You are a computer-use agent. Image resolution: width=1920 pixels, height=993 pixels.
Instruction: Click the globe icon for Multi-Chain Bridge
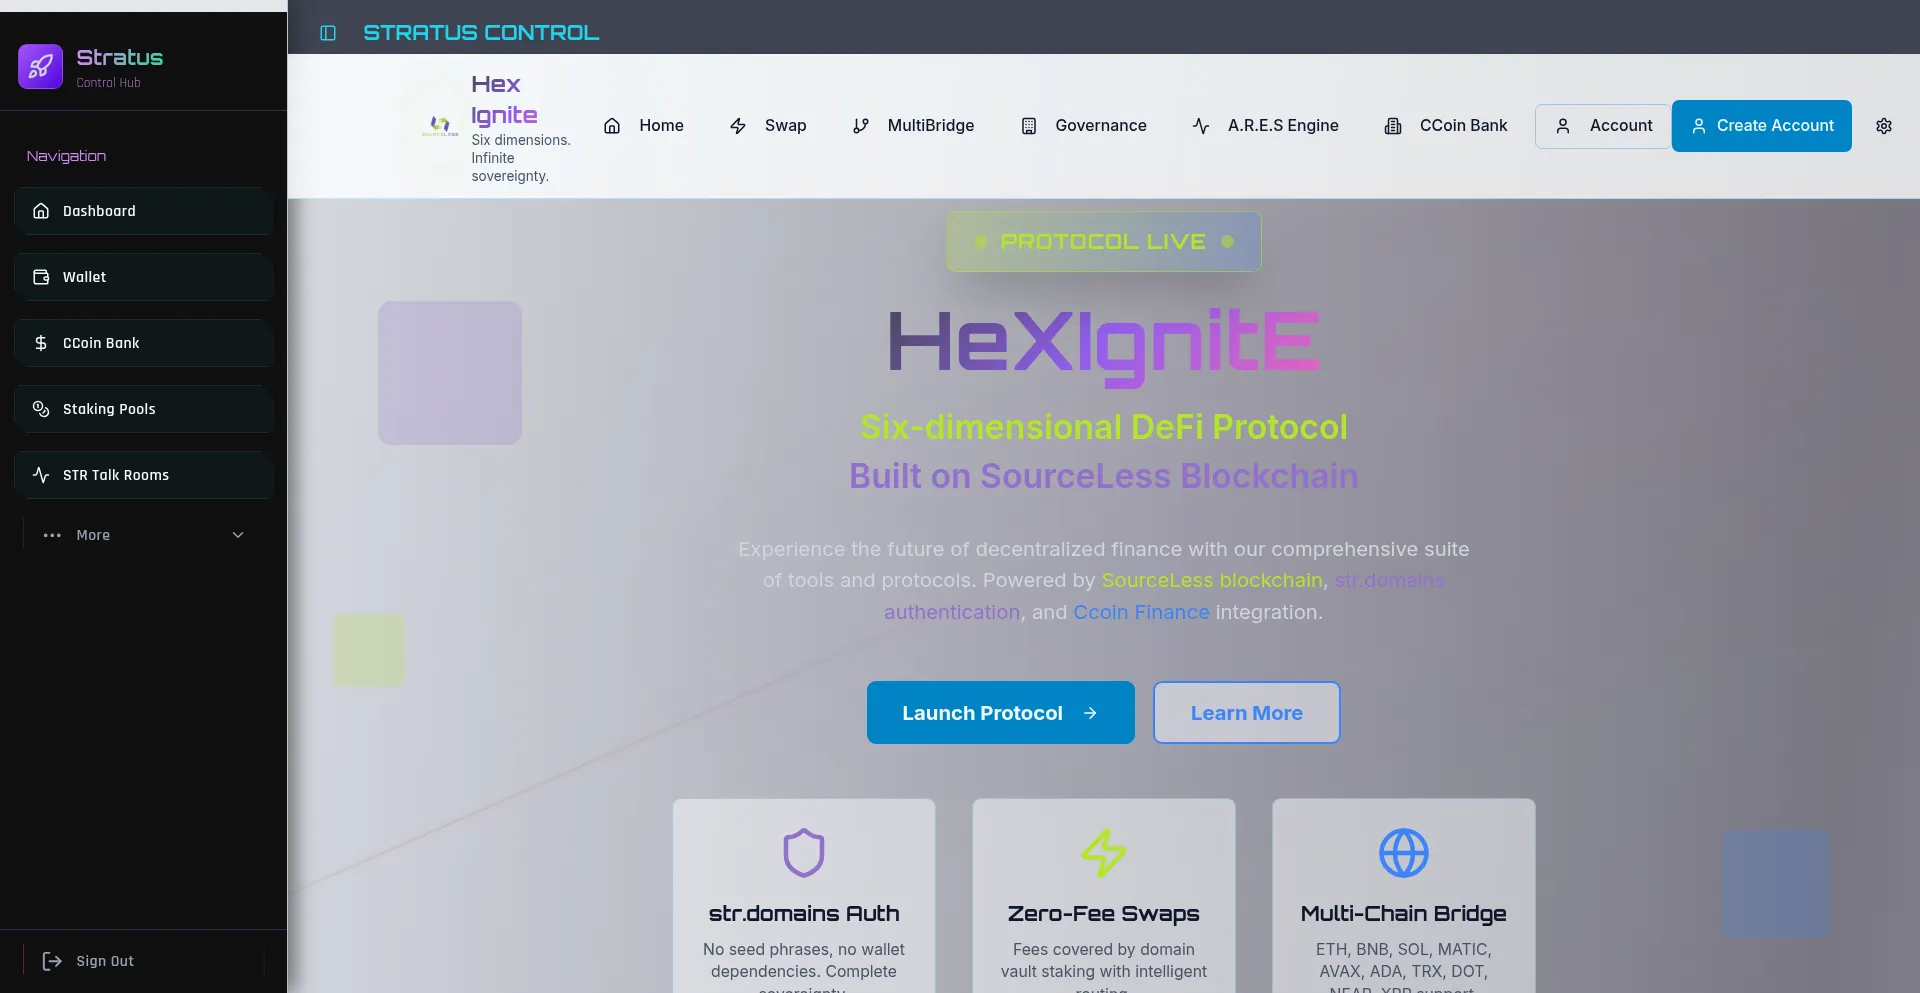point(1404,853)
